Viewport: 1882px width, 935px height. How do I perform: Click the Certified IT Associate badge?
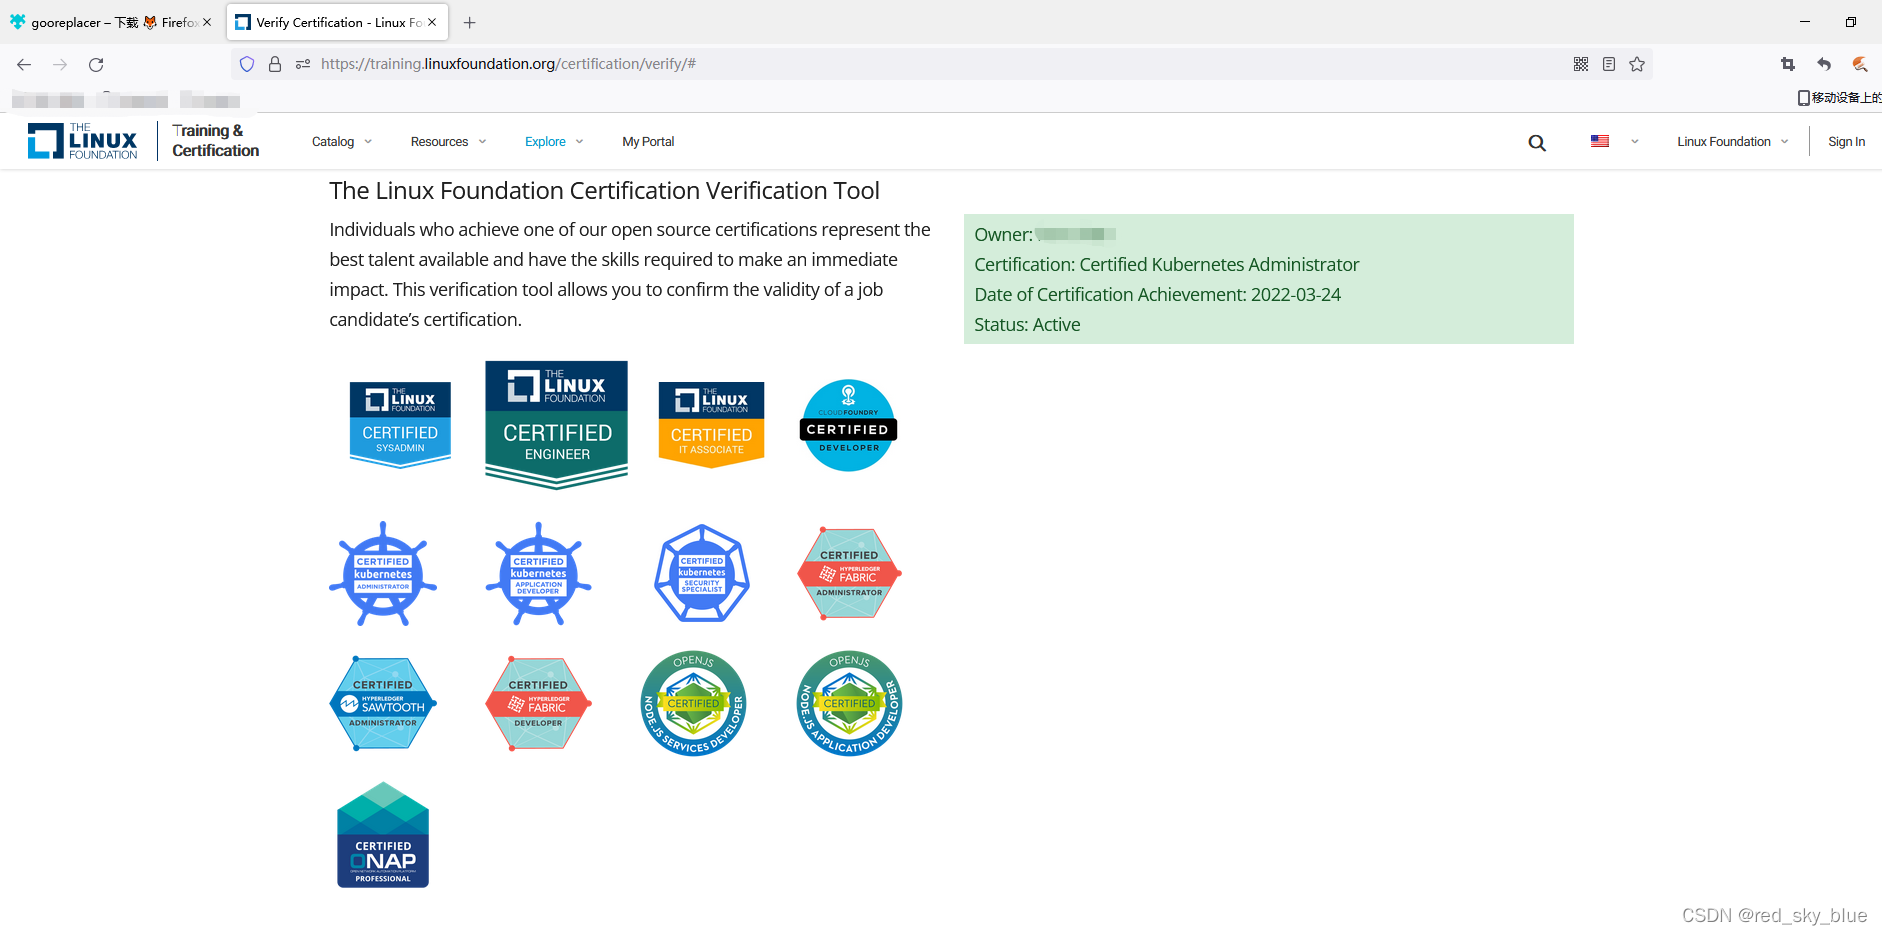pos(711,425)
